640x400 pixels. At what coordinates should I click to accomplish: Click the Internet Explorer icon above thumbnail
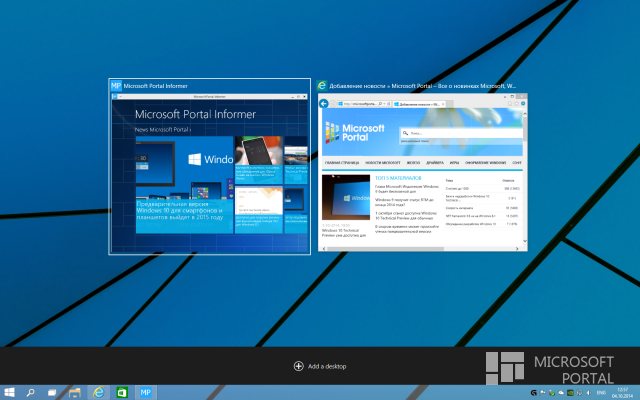coord(322,86)
